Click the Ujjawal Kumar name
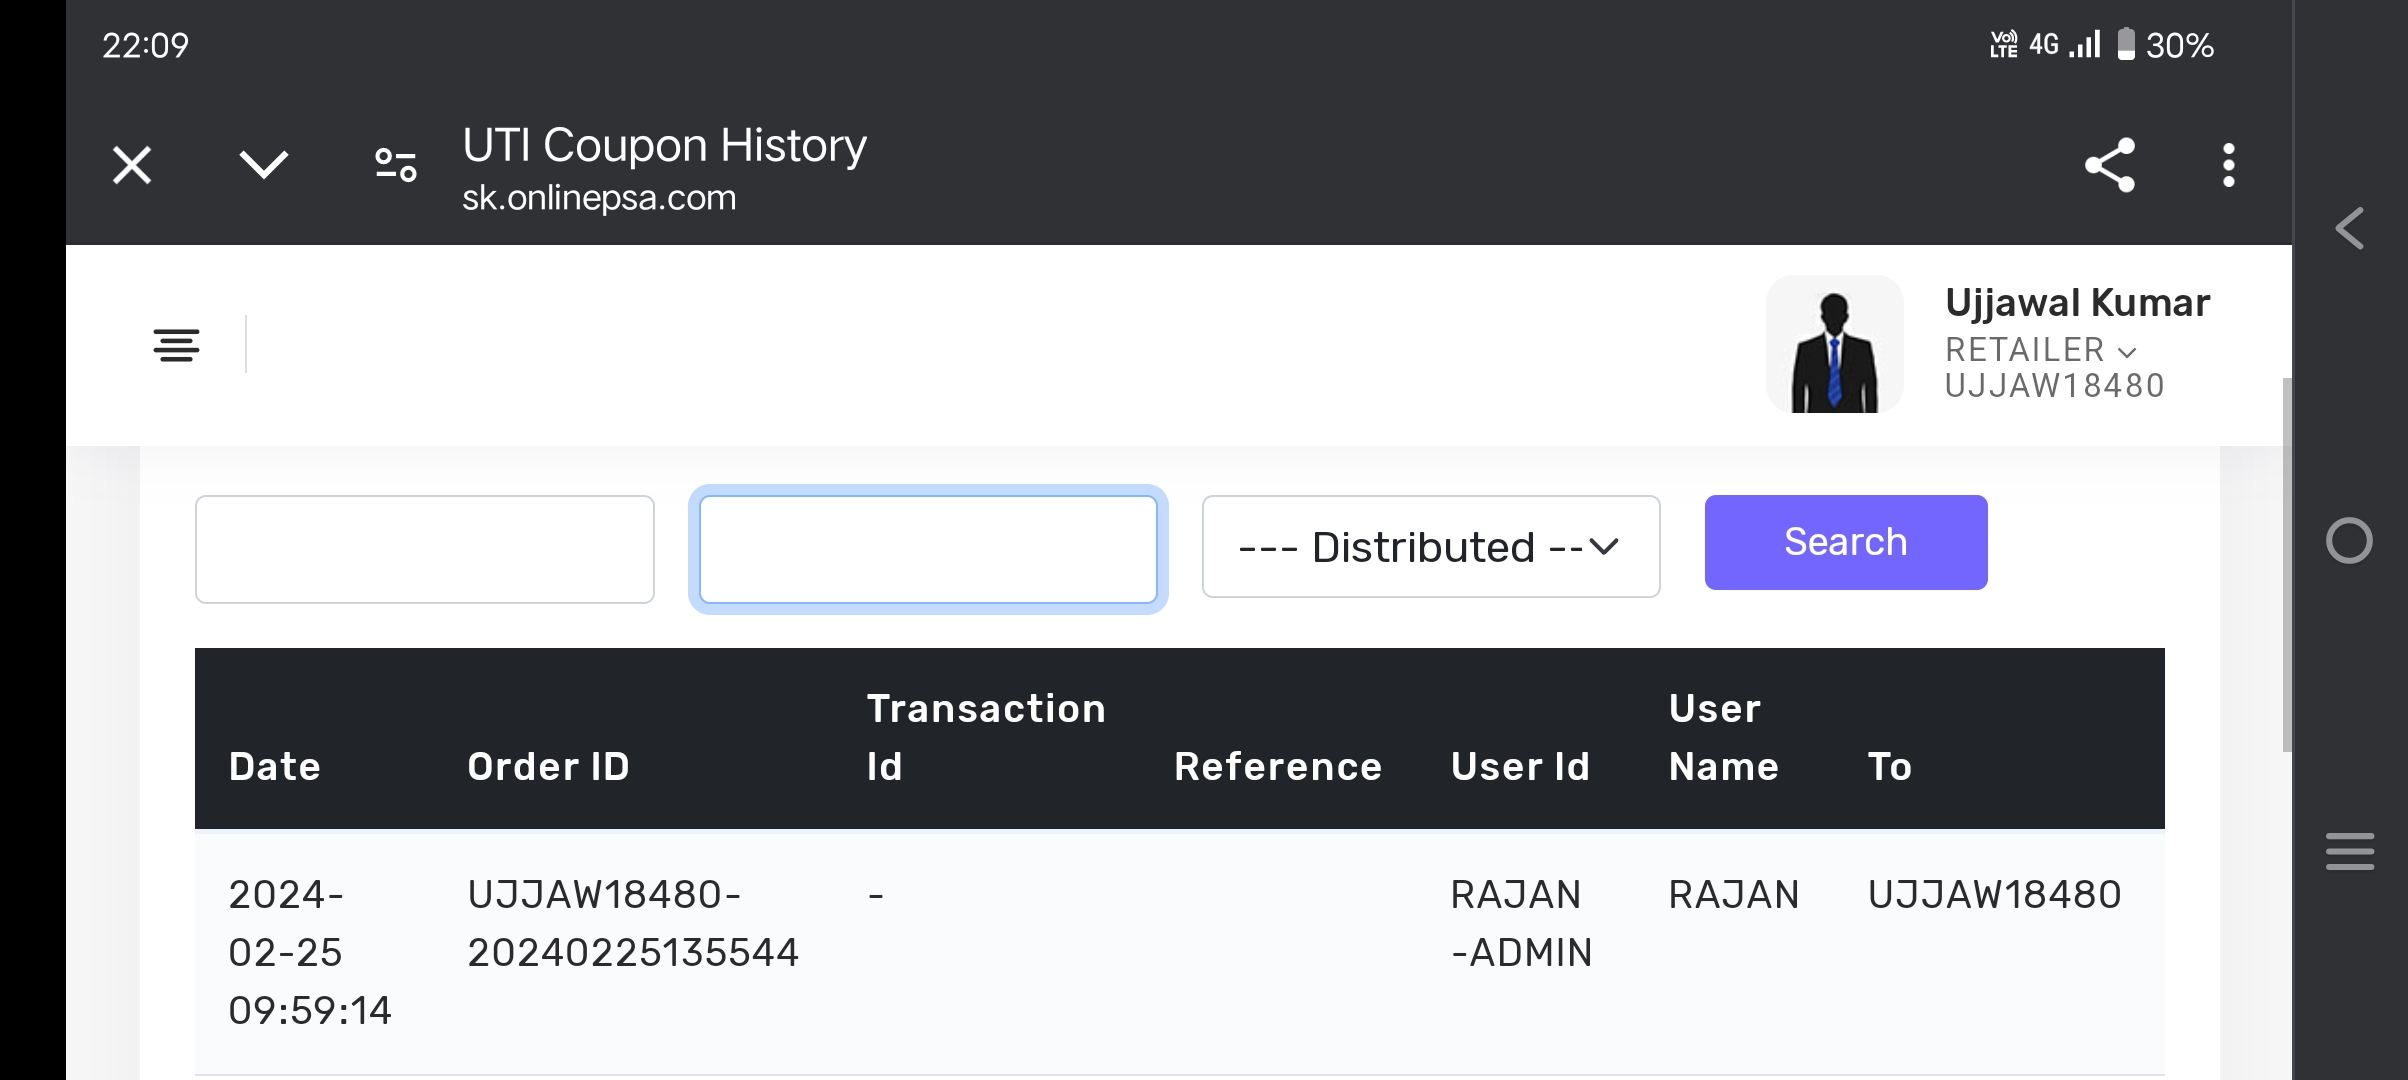Screen dimensions: 2408x1080 pyautogui.click(x=2076, y=303)
